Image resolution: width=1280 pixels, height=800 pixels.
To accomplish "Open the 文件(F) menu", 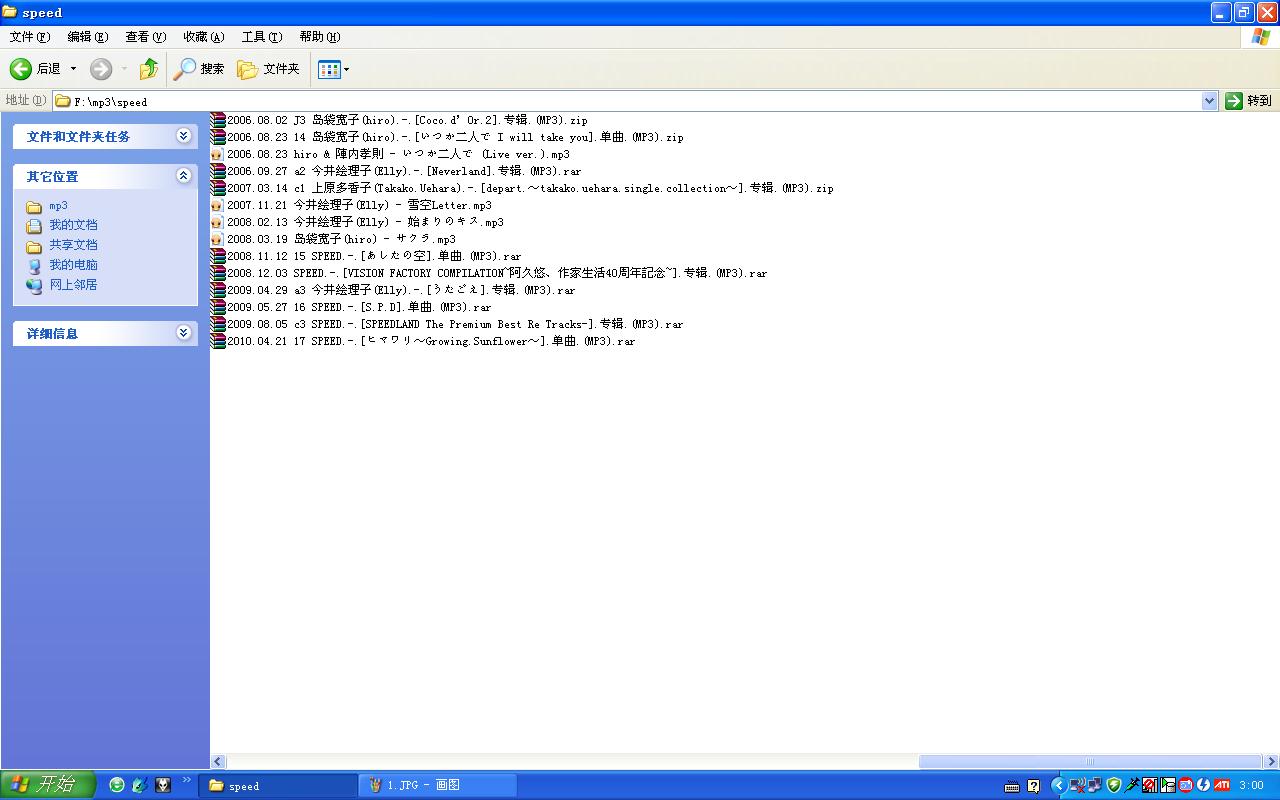I will [30, 37].
